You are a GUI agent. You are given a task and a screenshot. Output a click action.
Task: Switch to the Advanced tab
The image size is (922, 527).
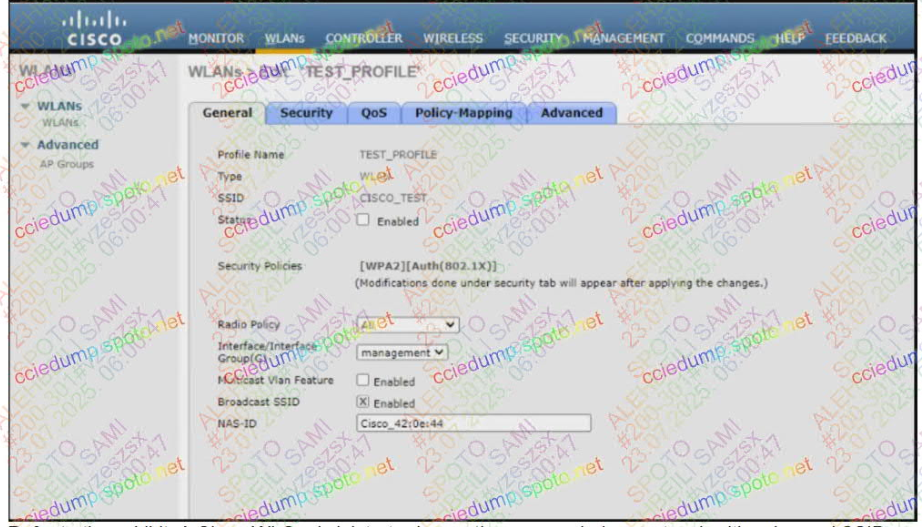click(x=572, y=113)
